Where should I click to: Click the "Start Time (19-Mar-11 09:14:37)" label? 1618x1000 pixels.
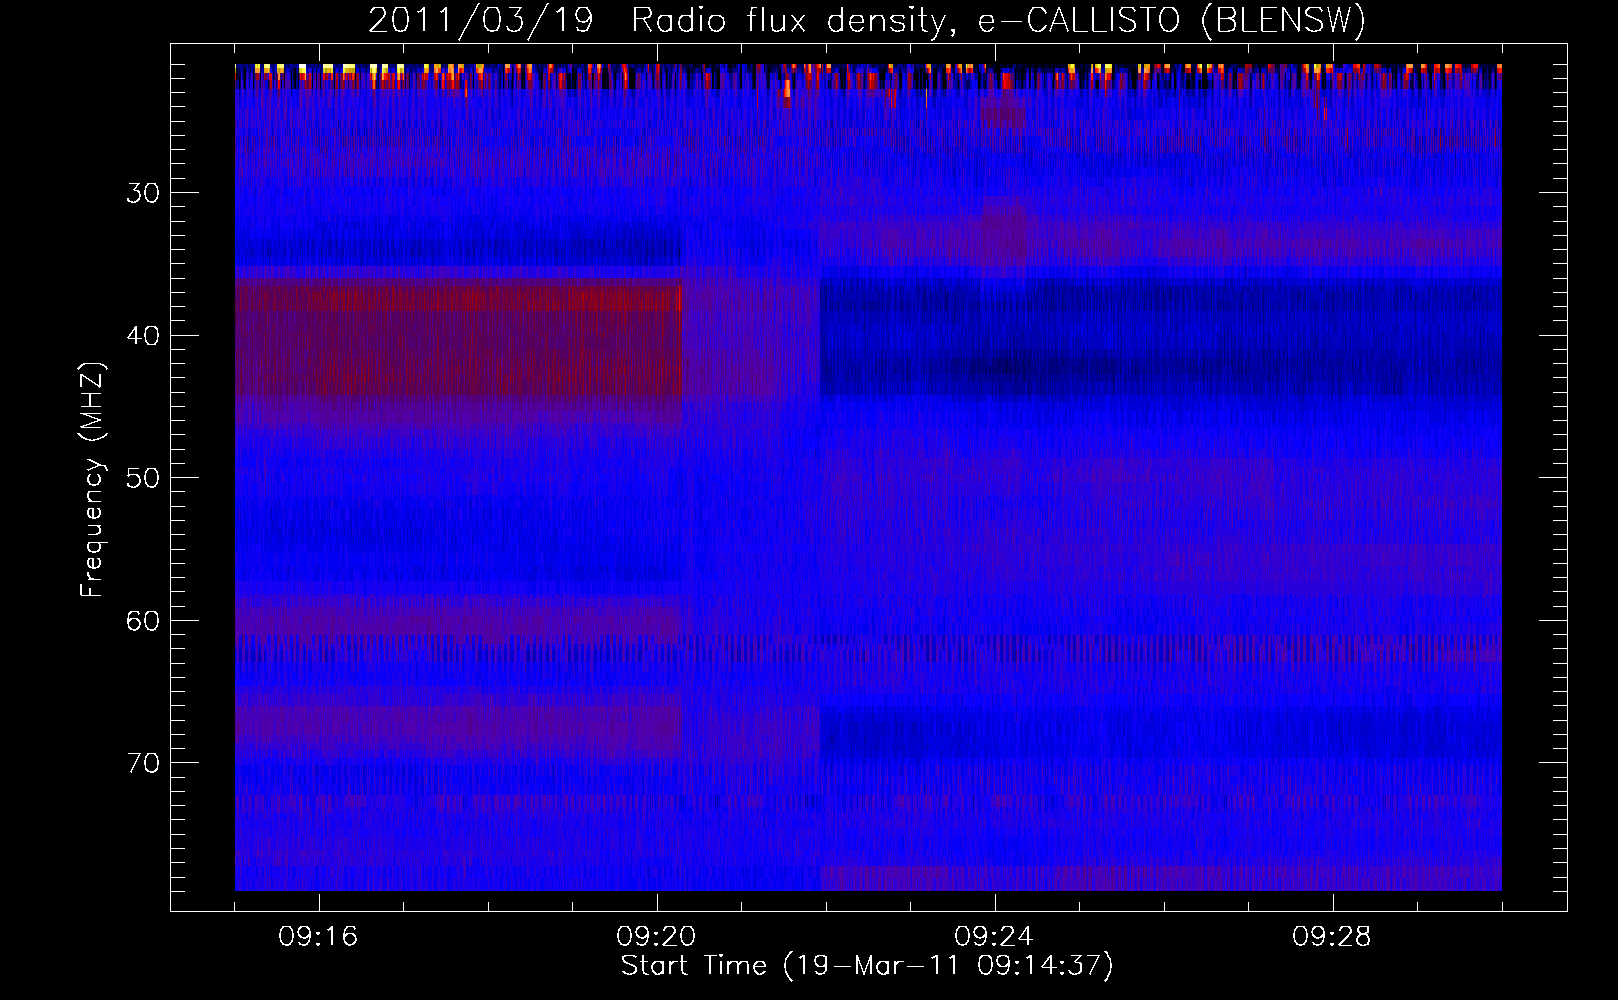click(x=867, y=966)
